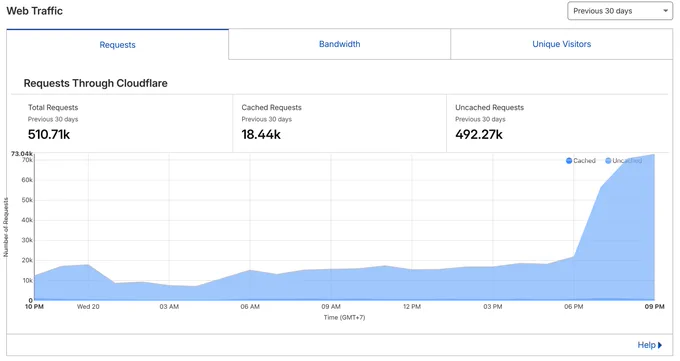680x361 pixels.
Task: Switch to the Bandwidth tab
Action: [340, 44]
